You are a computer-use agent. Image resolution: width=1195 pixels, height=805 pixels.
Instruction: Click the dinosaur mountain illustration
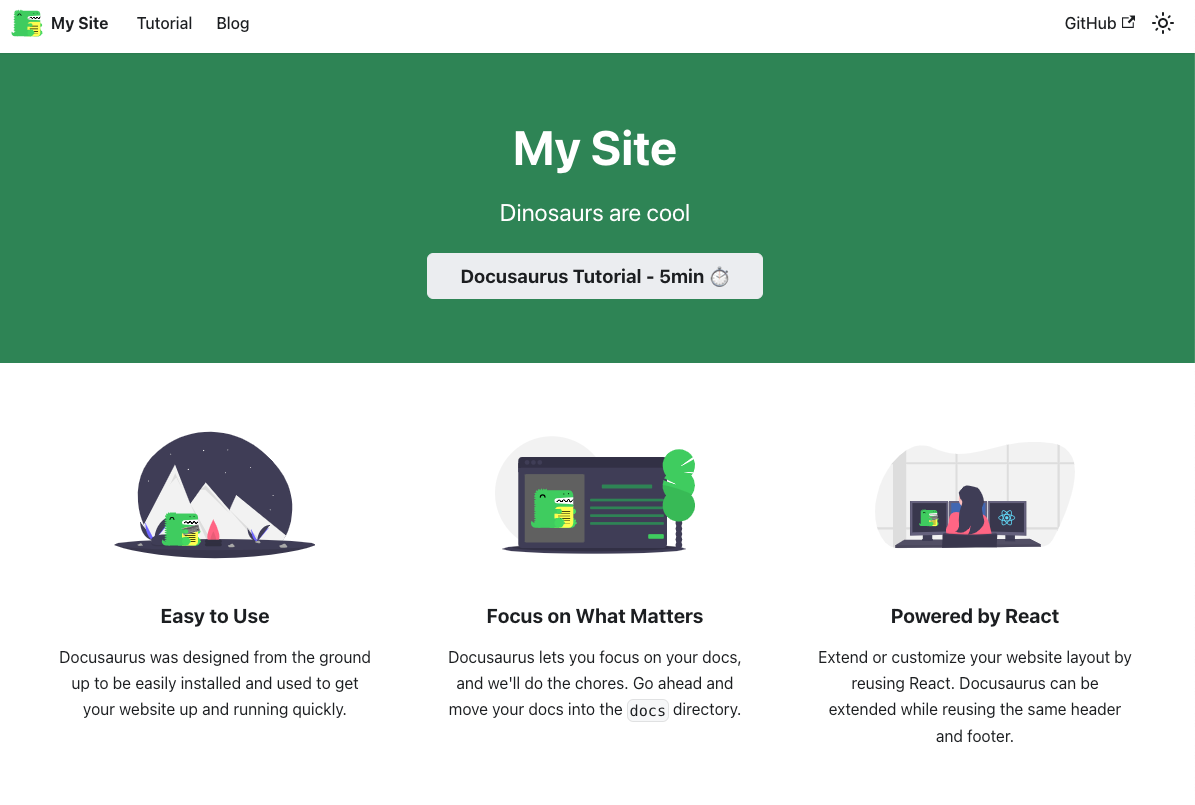tap(215, 495)
